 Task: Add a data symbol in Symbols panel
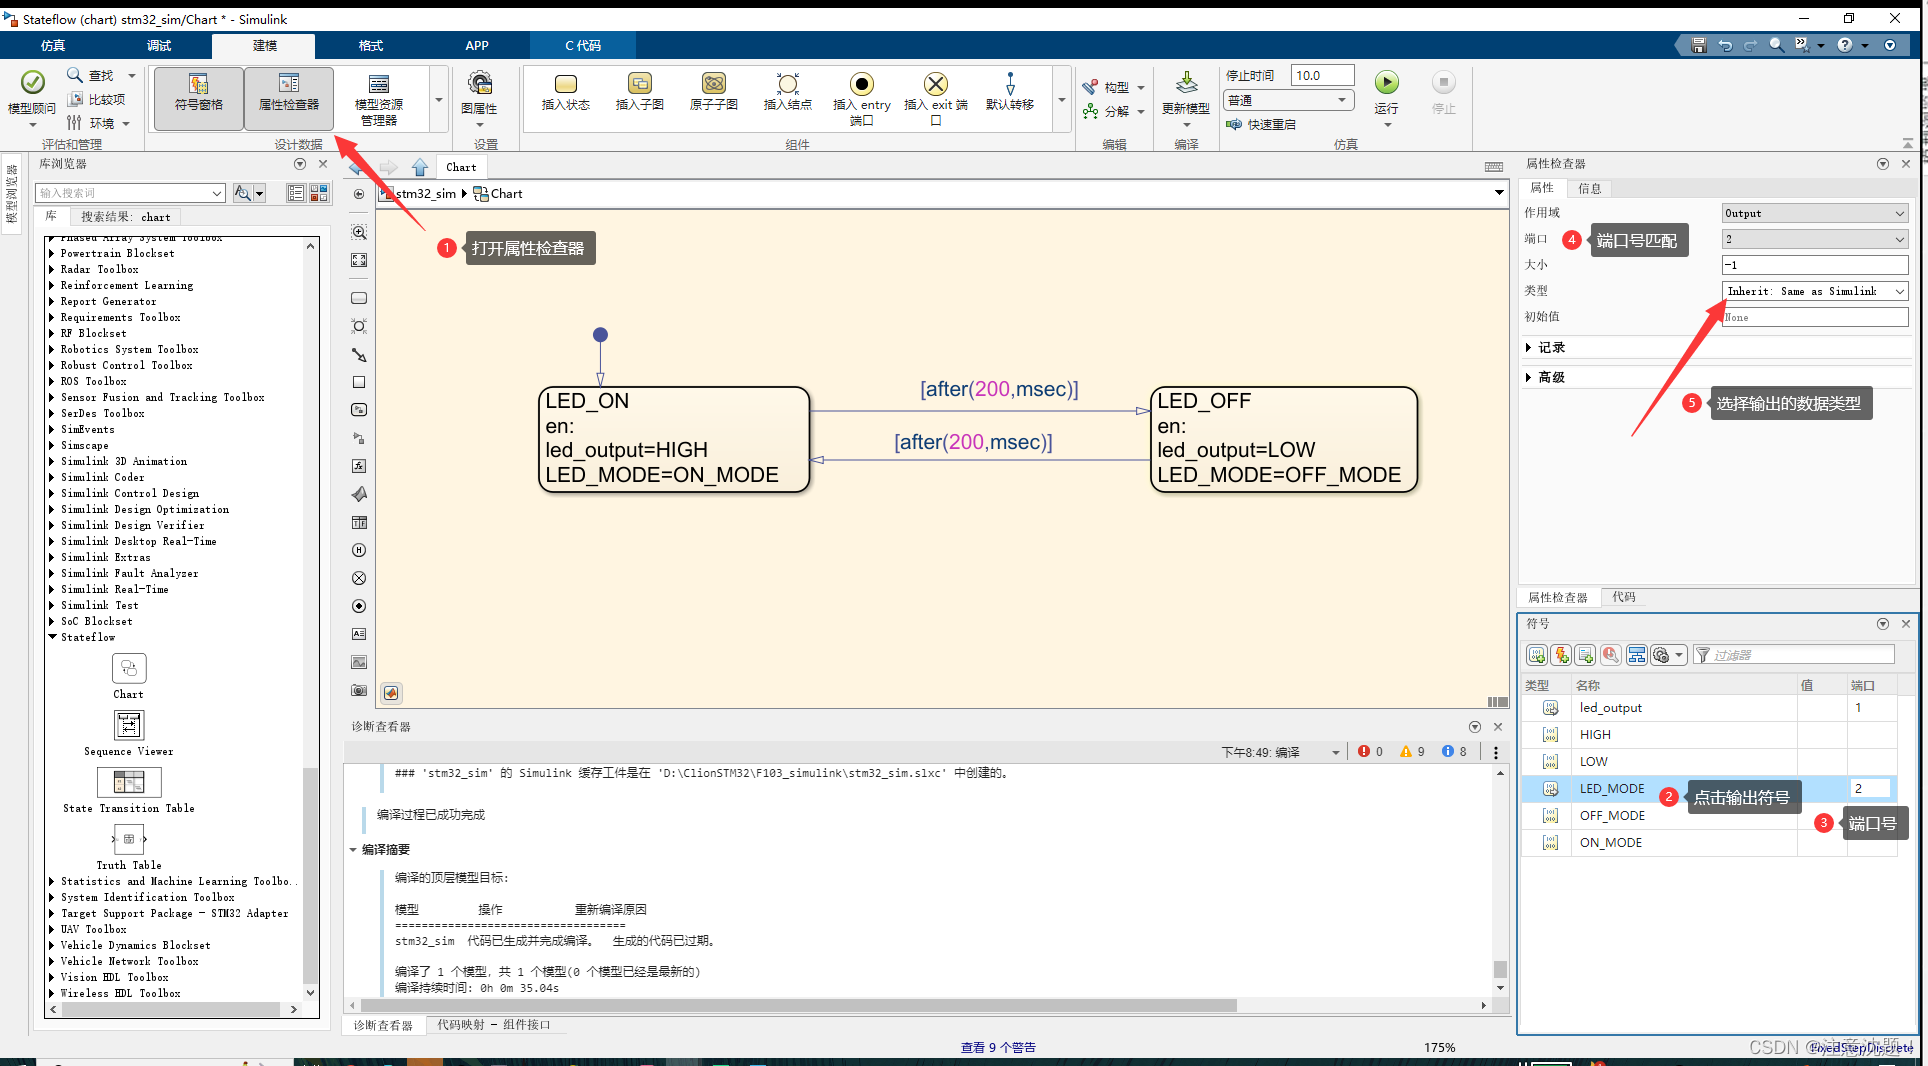[x=1537, y=655]
